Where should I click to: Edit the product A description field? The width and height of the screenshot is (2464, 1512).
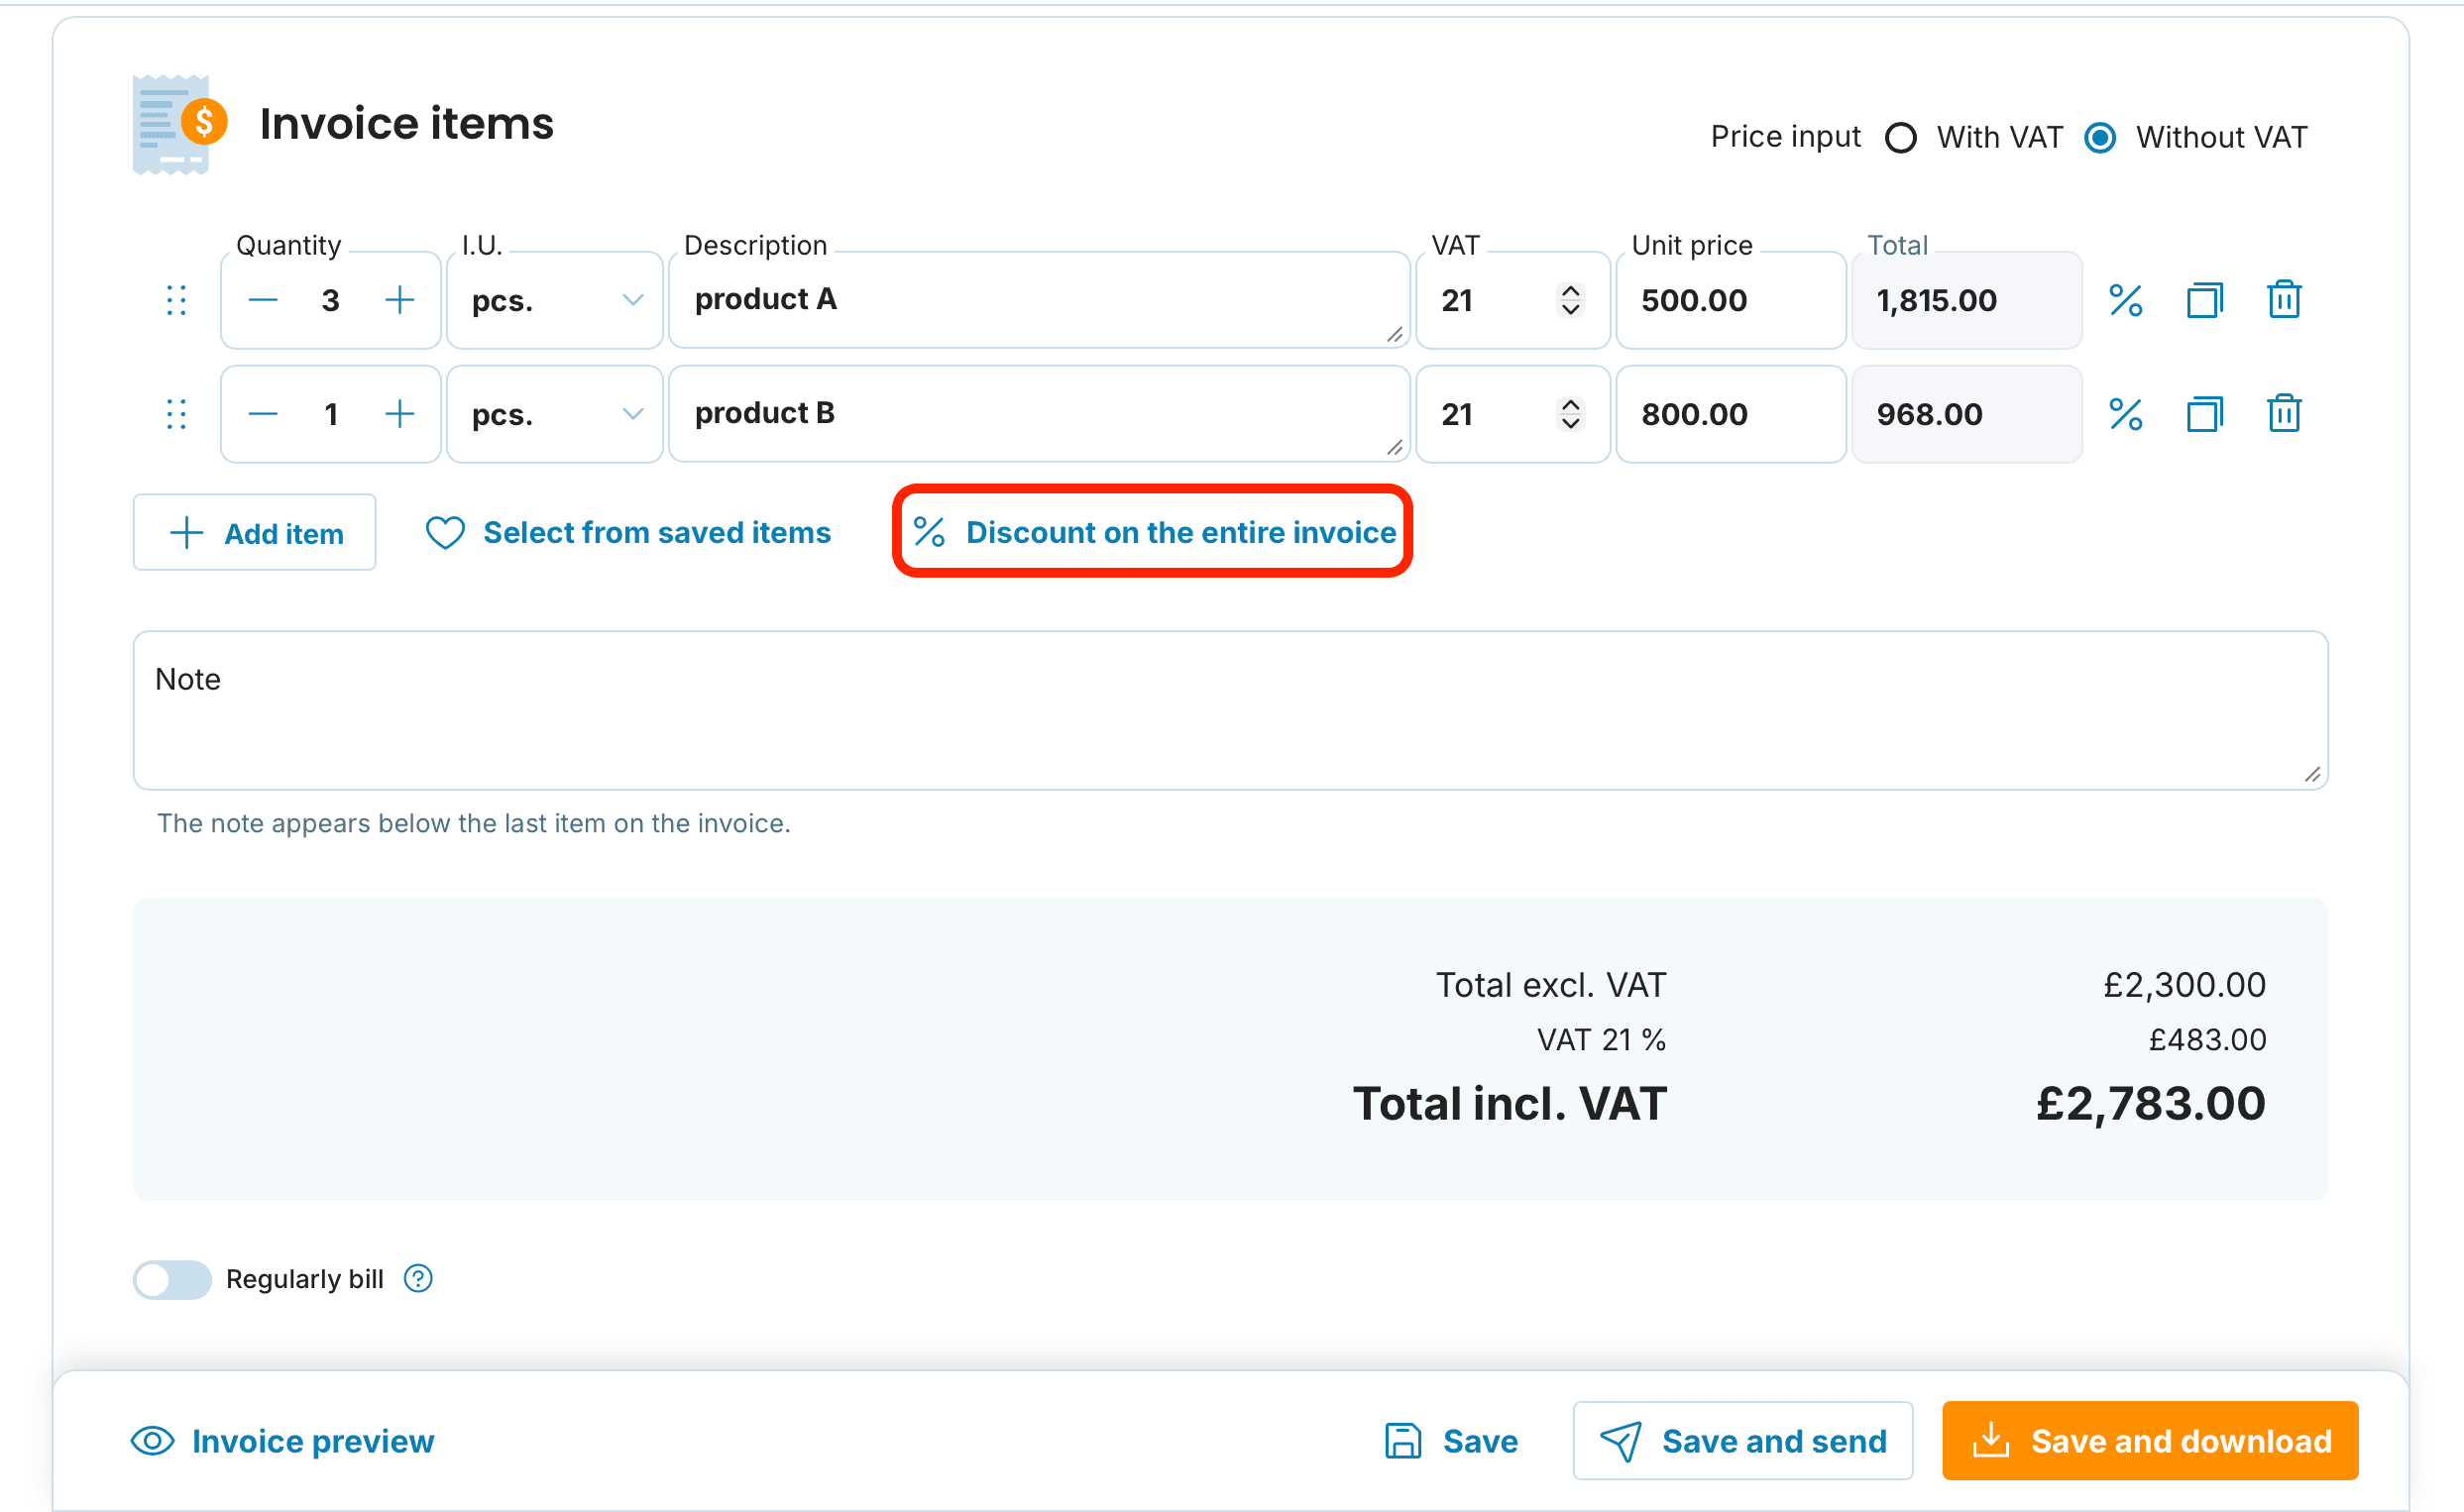pyautogui.click(x=1039, y=300)
